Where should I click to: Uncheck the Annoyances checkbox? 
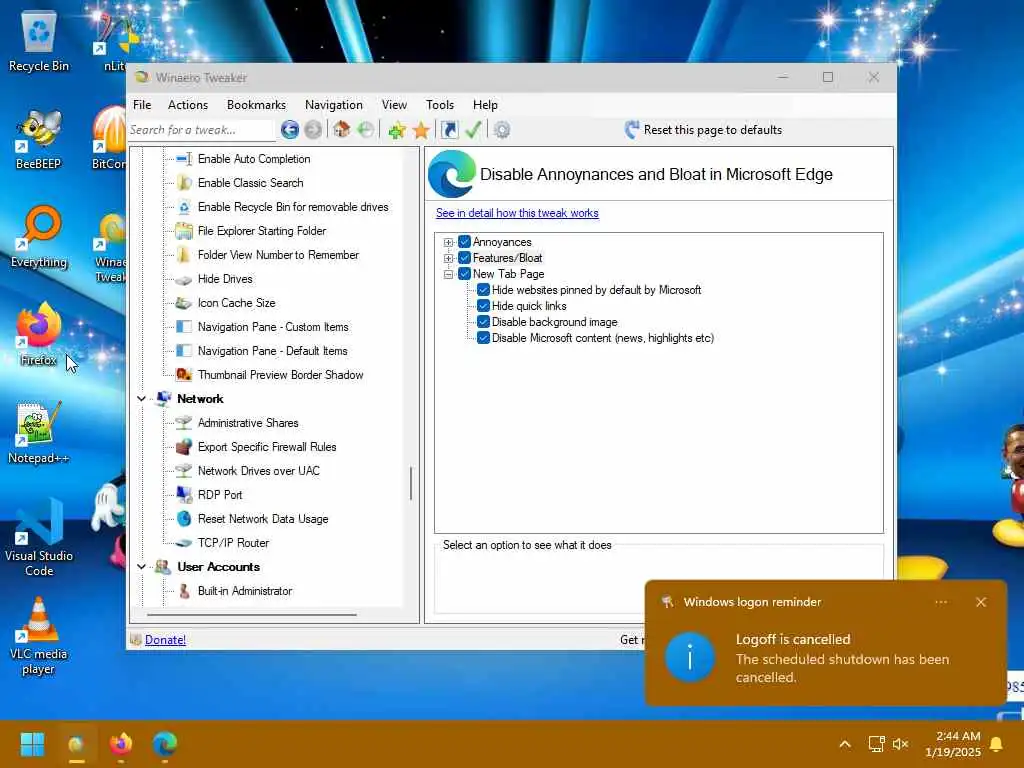(x=464, y=242)
